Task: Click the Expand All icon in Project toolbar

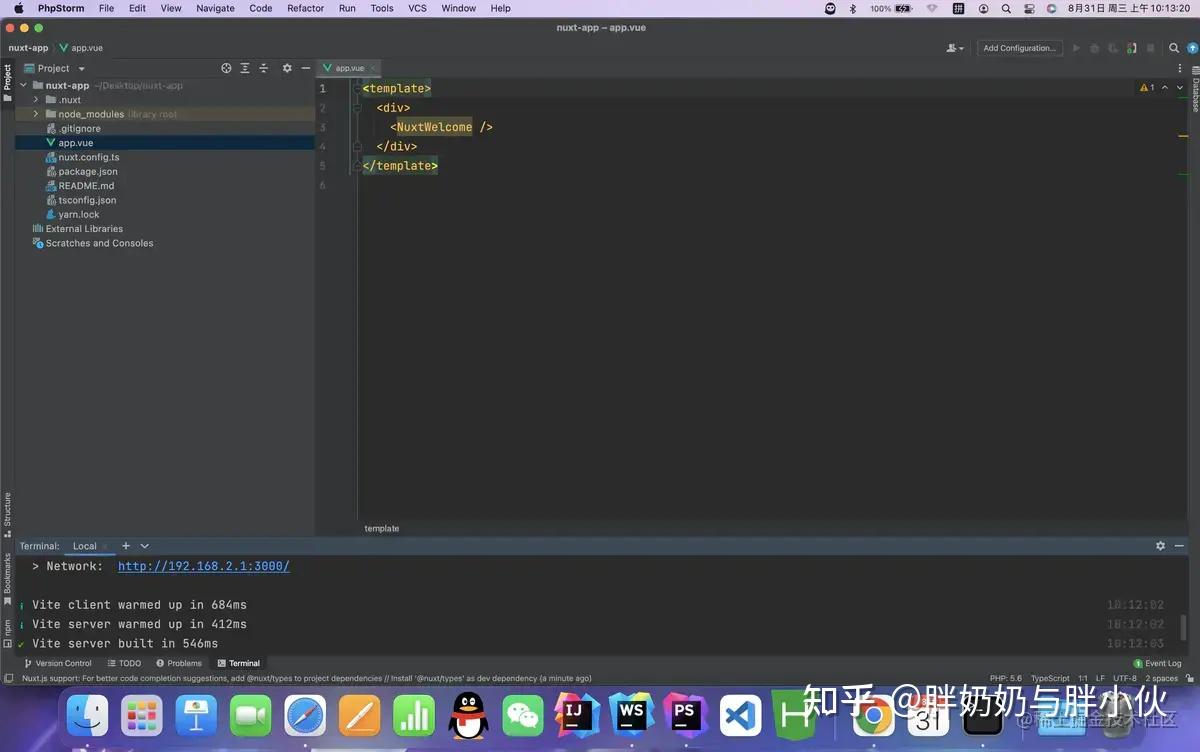Action: [x=245, y=68]
